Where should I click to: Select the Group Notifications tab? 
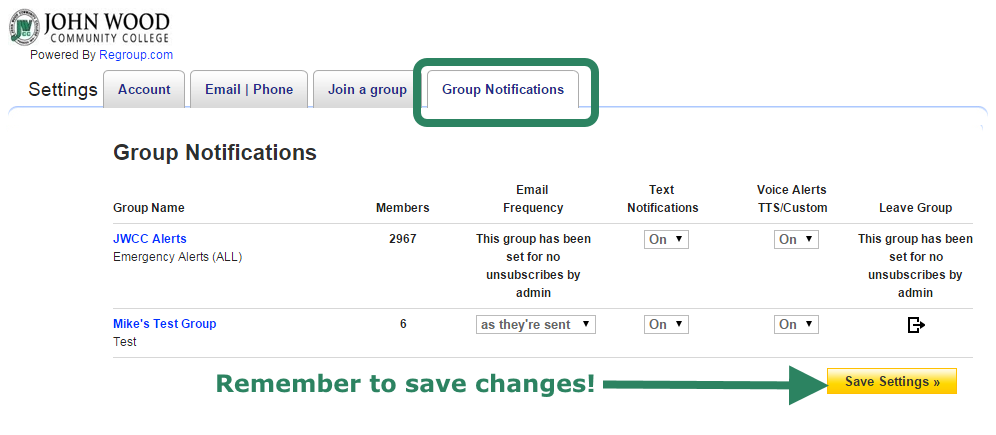tap(503, 90)
